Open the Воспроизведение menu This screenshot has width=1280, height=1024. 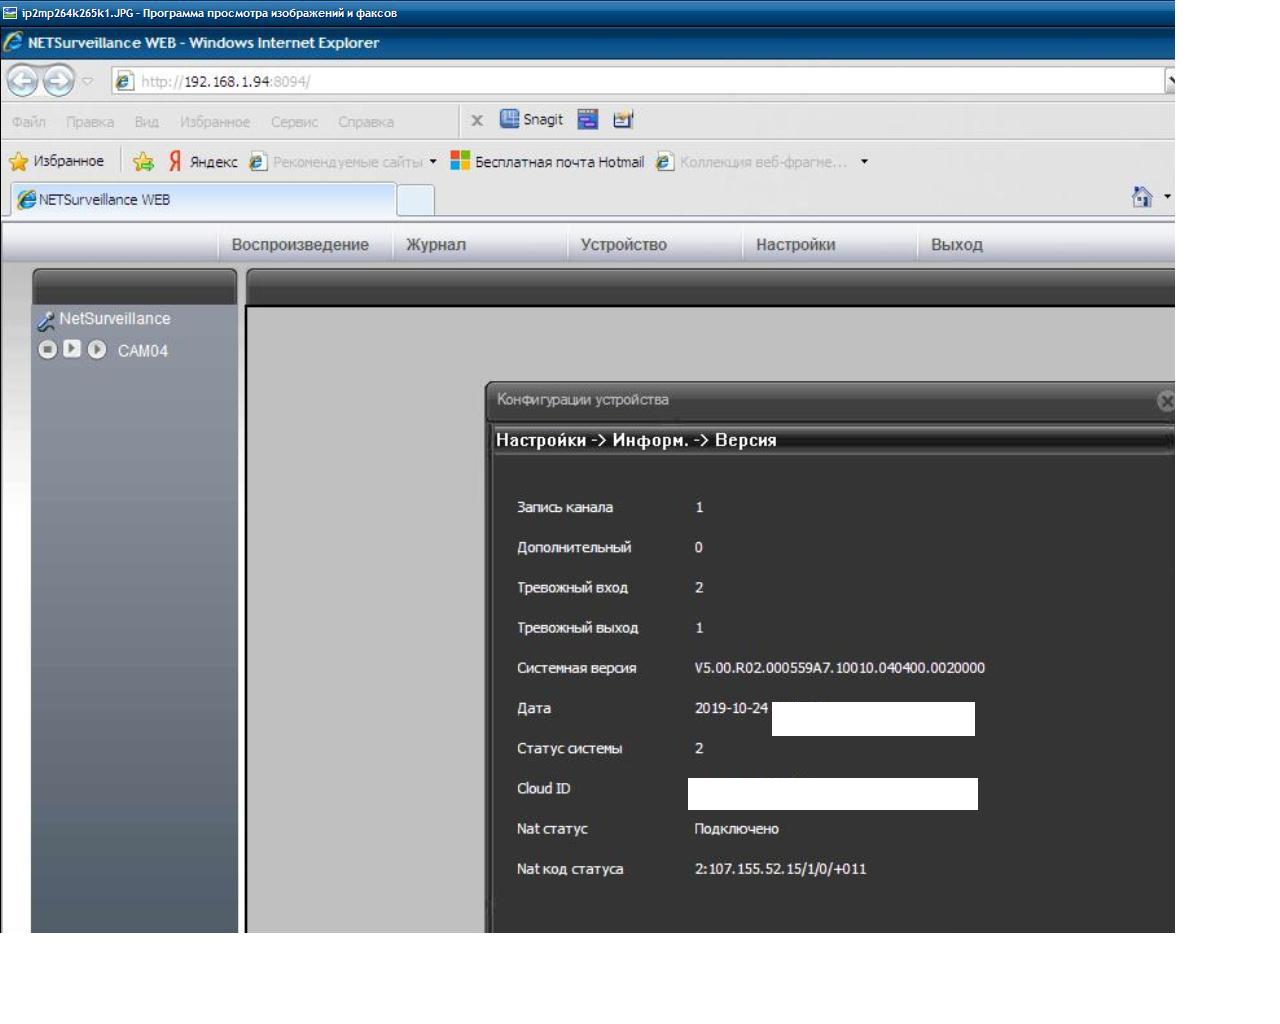click(300, 245)
